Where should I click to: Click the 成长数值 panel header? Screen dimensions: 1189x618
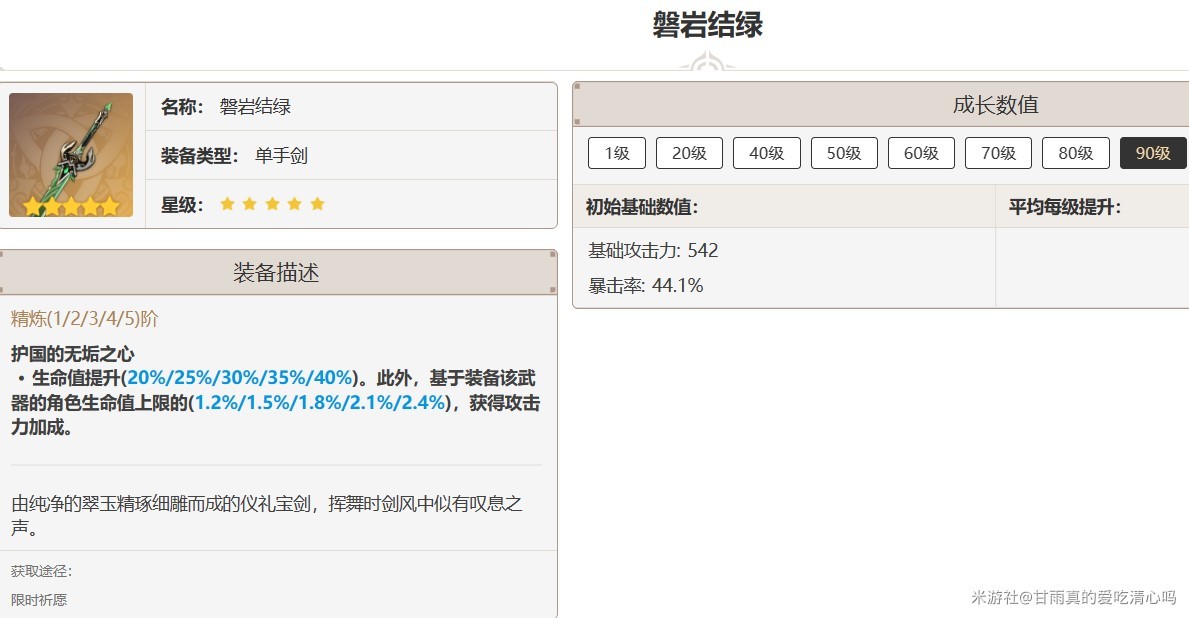[x=995, y=105]
